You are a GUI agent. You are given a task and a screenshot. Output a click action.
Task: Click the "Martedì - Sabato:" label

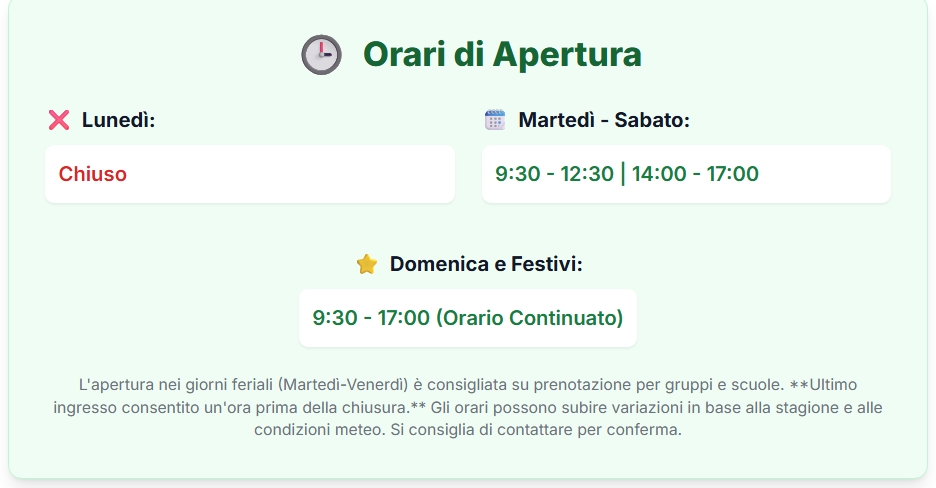[604, 121]
